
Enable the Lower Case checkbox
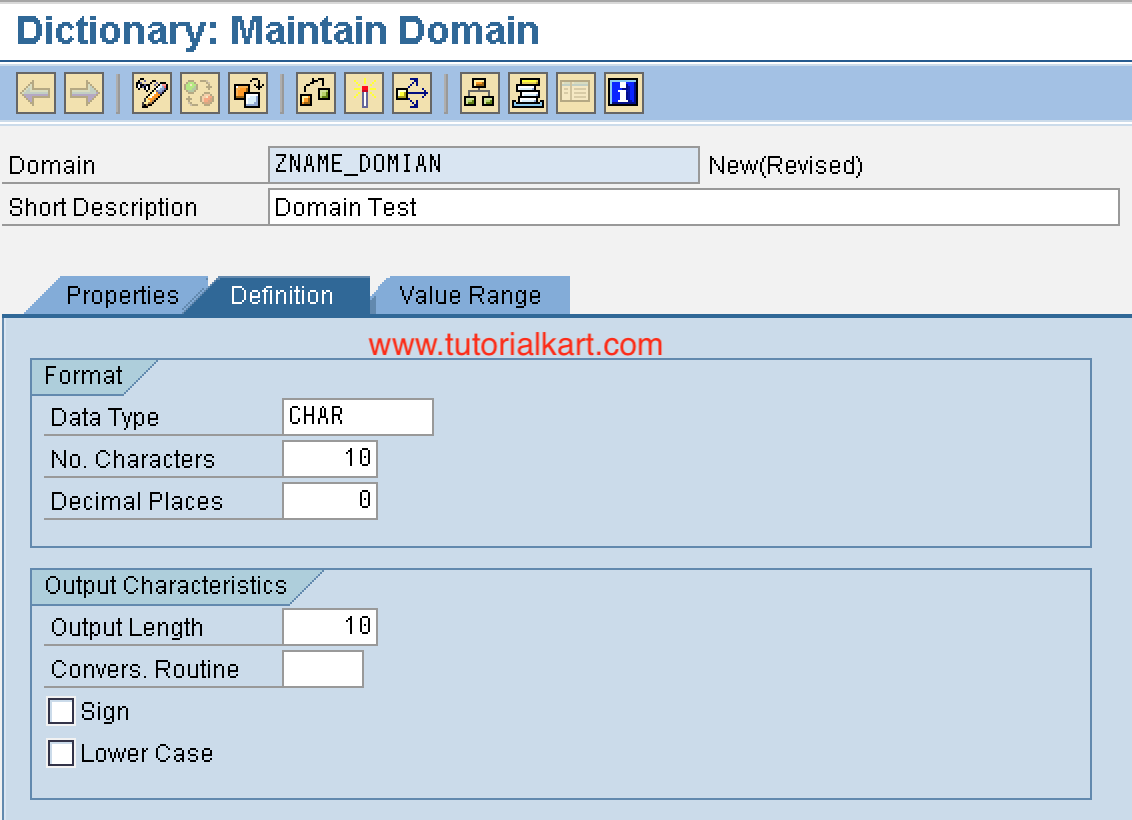[61, 753]
